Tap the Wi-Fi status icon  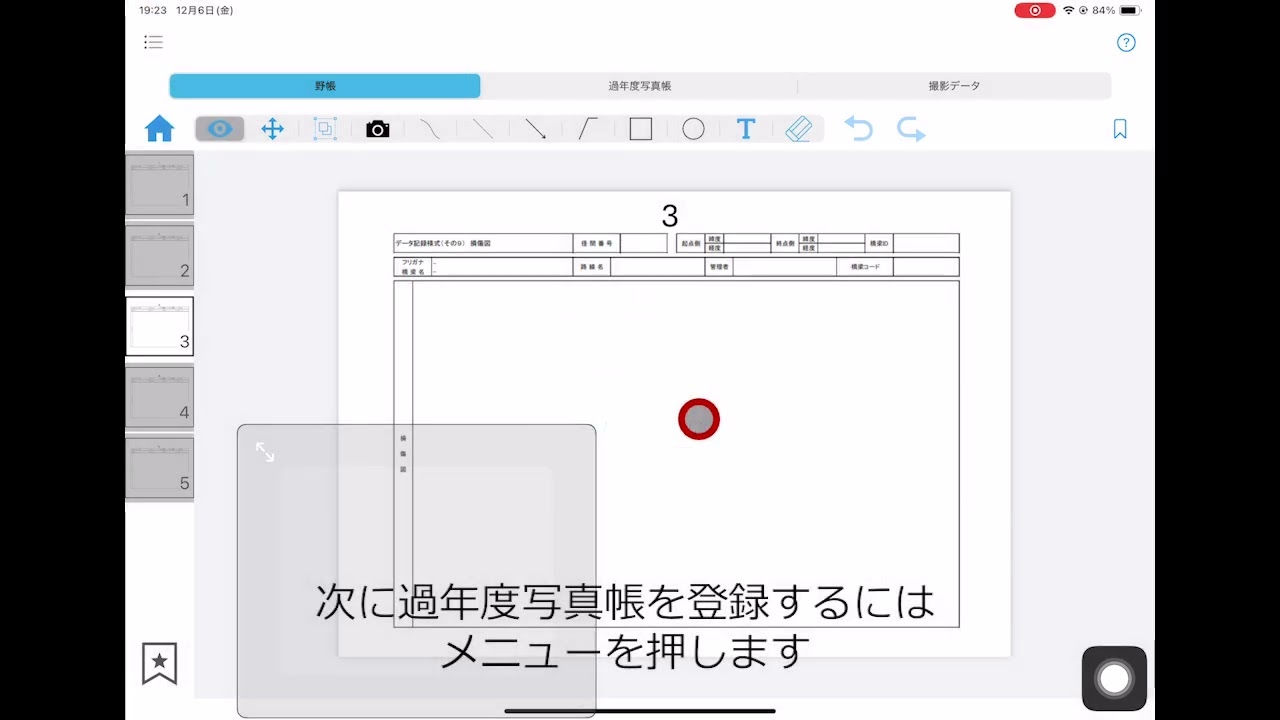click(x=1068, y=10)
